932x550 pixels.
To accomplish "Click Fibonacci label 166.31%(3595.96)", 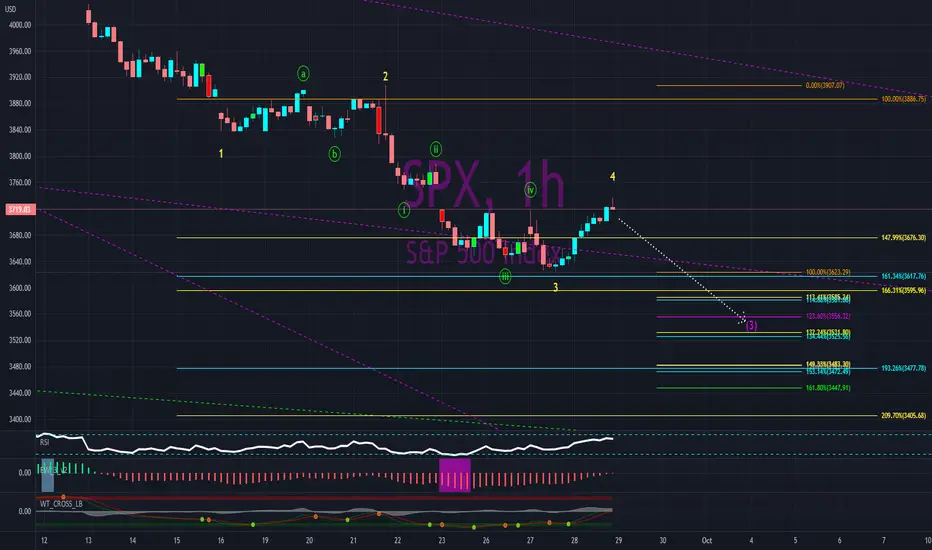I will [903, 291].
